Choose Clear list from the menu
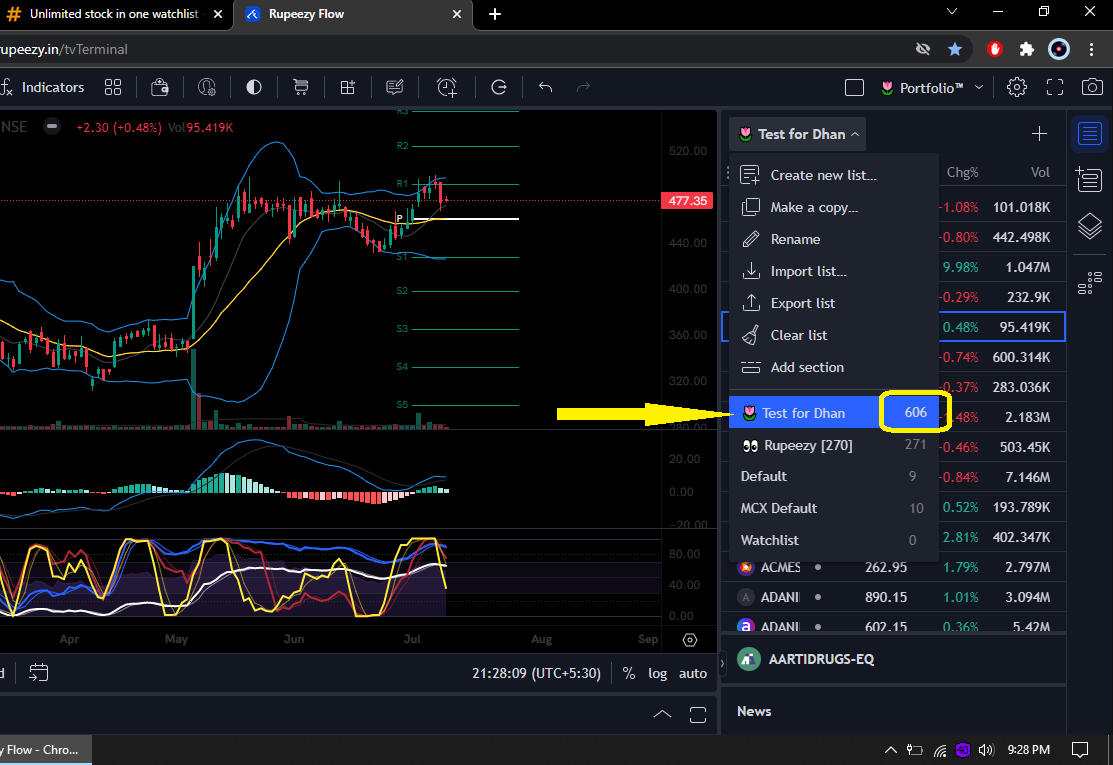This screenshot has width=1113, height=765. tap(833, 335)
